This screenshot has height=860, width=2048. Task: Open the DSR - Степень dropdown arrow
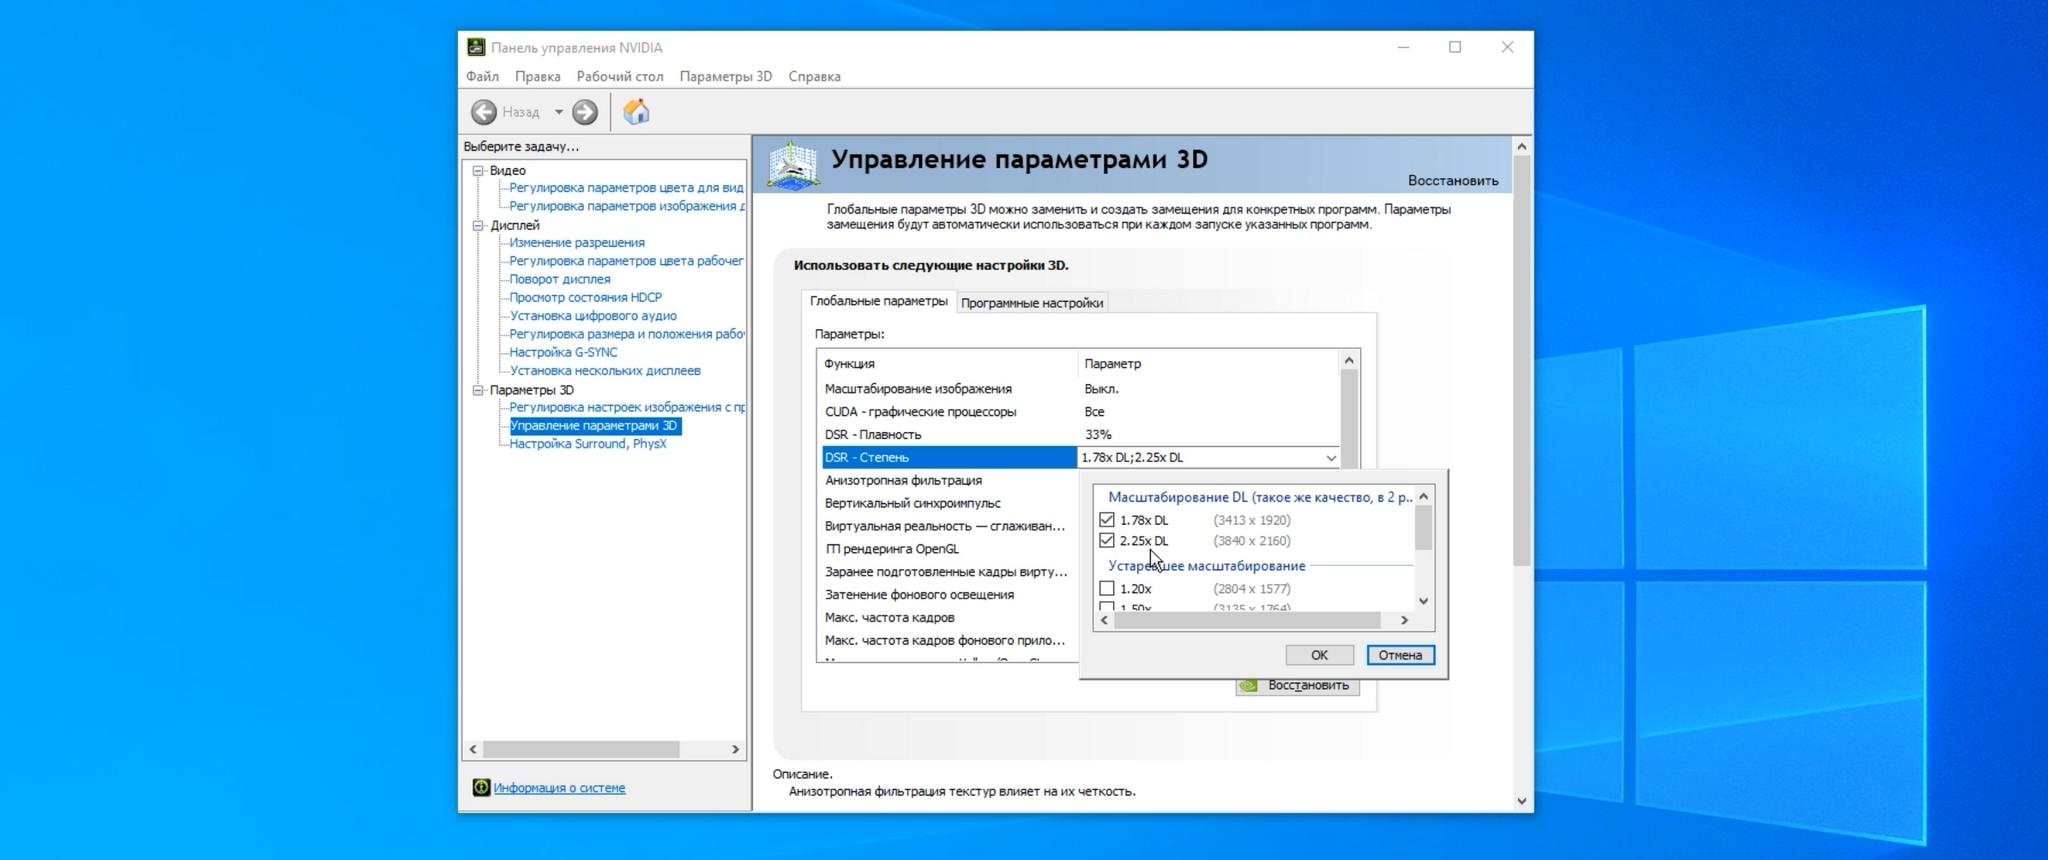tap(1330, 458)
